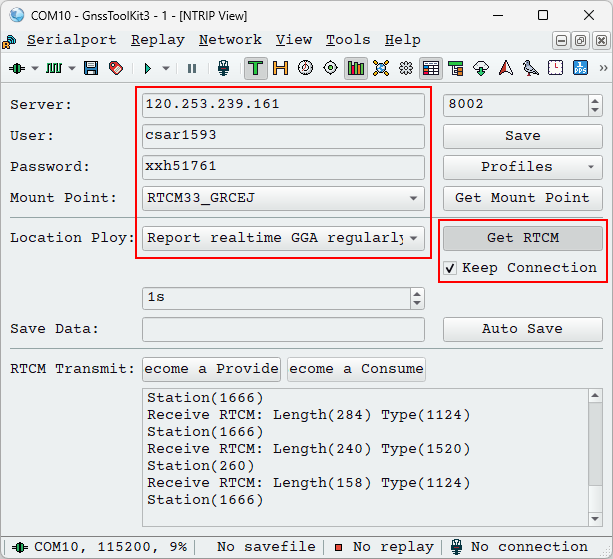The height and width of the screenshot is (559, 613).
Task: Open the signal bar chart icon
Action: click(x=355, y=68)
